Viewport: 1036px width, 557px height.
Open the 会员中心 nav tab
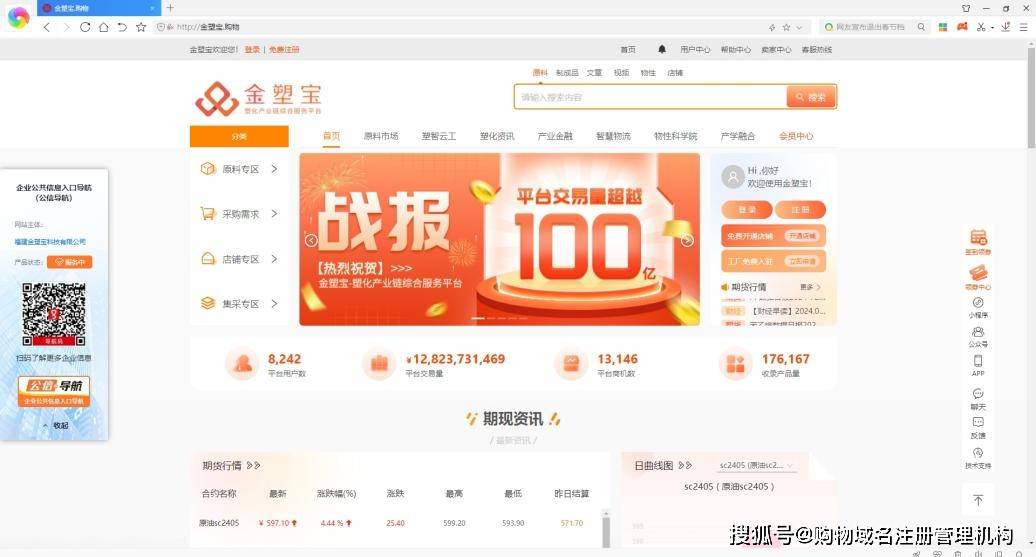pos(796,136)
